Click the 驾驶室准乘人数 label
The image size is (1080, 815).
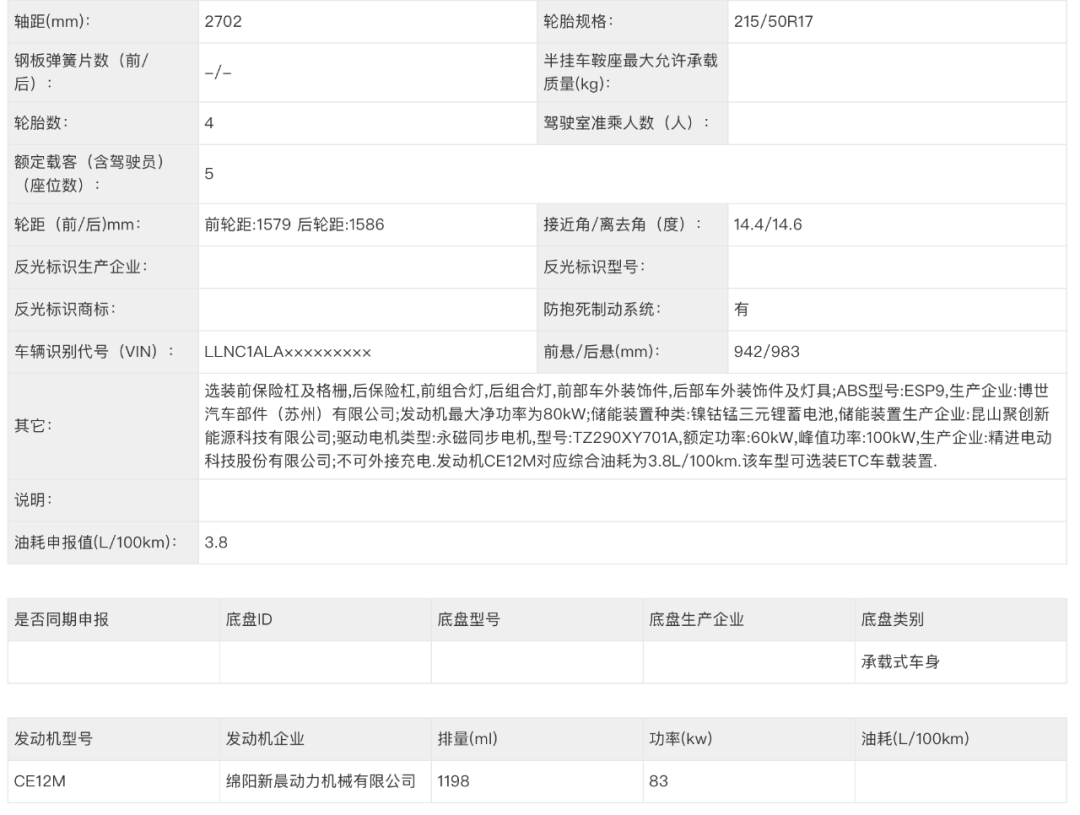(x=626, y=123)
